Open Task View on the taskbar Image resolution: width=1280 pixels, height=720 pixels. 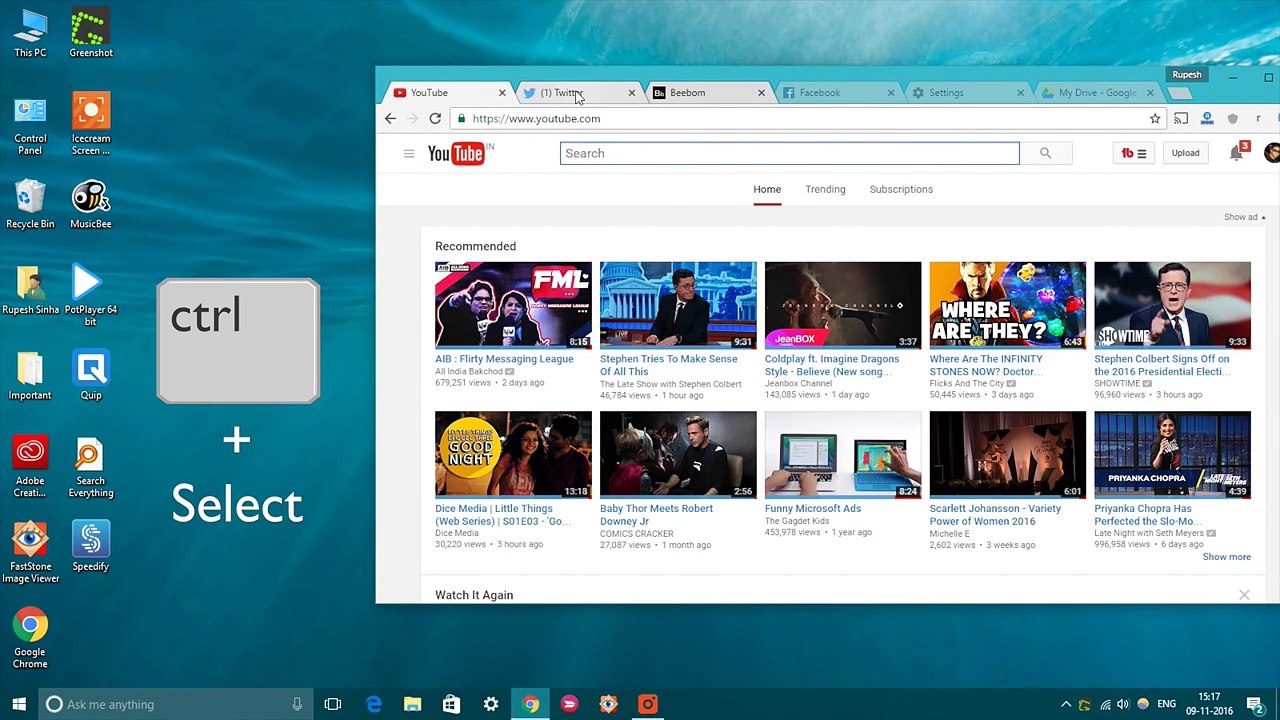pyautogui.click(x=333, y=704)
